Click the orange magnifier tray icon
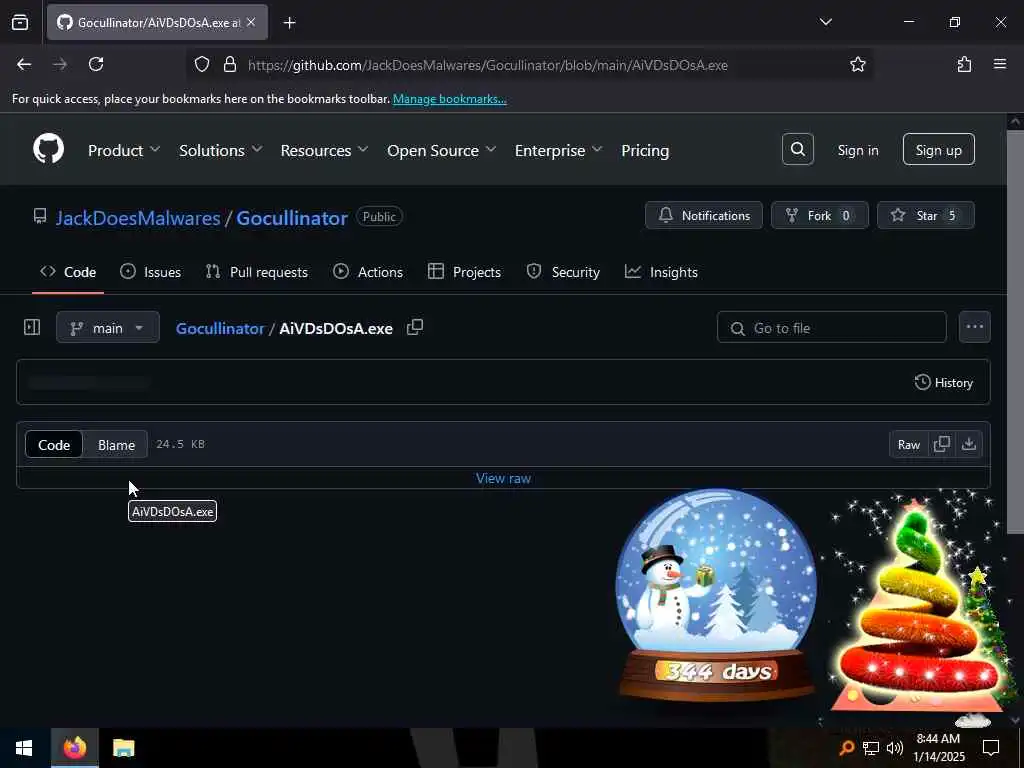 [847, 748]
